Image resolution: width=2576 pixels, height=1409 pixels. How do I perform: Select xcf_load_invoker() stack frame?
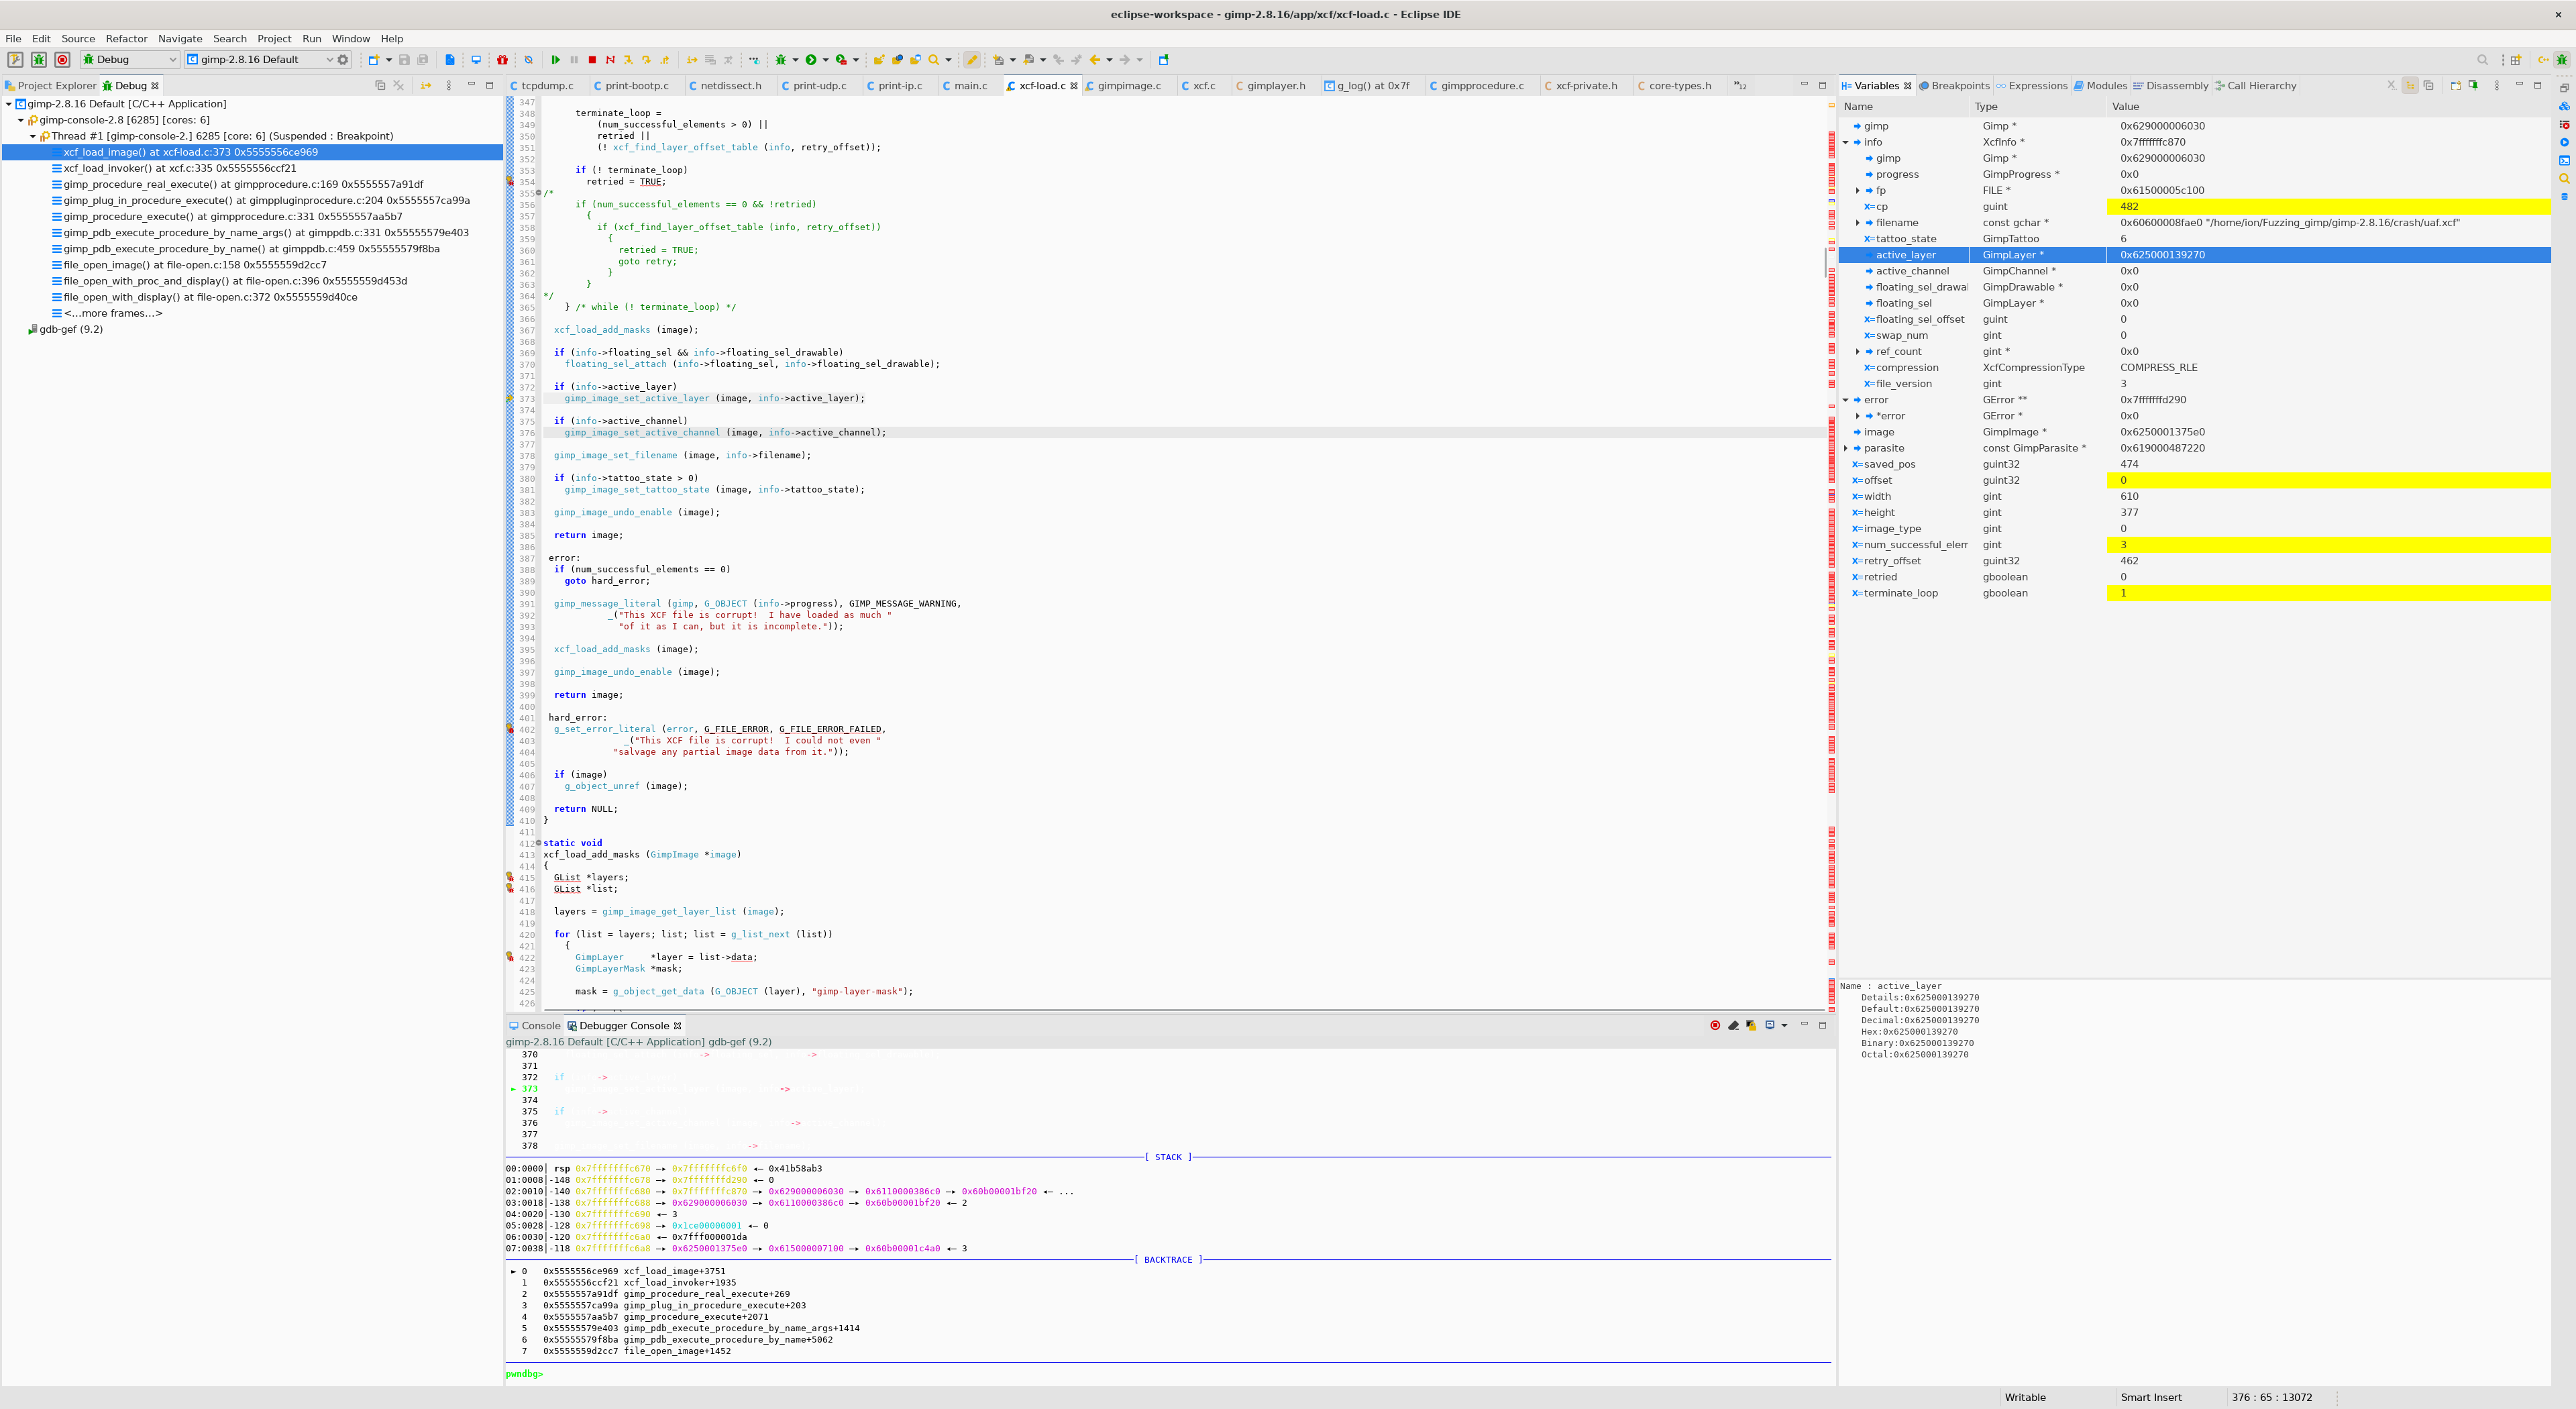(x=180, y=168)
